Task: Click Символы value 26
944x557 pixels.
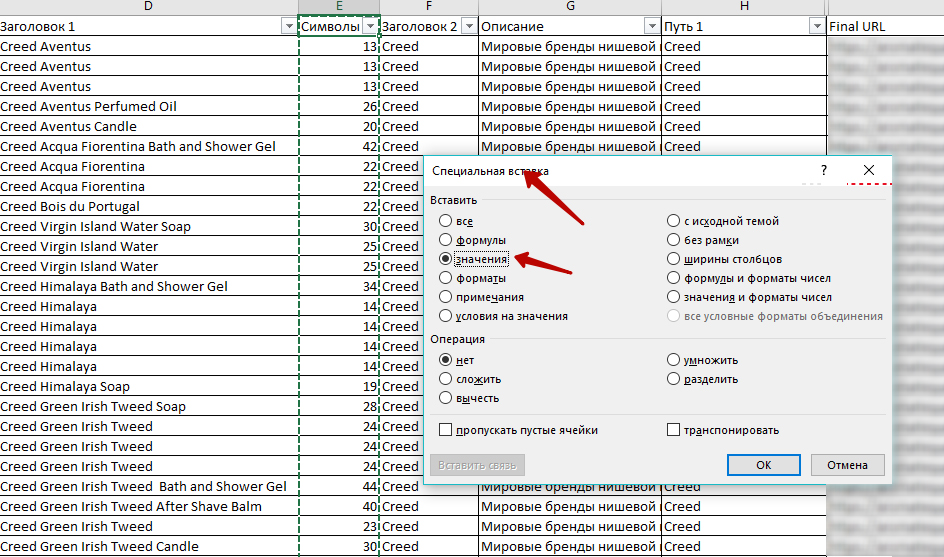Action: point(339,106)
